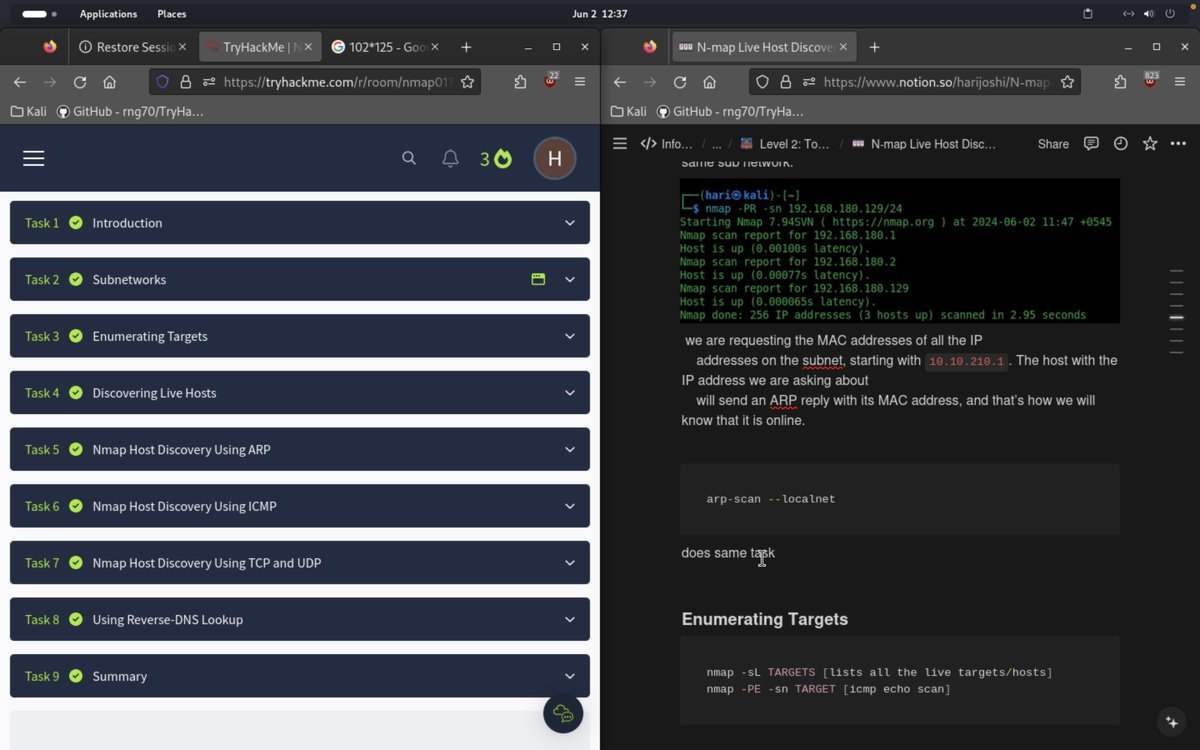The height and width of the screenshot is (750, 1200).
Task: Open the Places menu in the top bar
Action: (170, 13)
